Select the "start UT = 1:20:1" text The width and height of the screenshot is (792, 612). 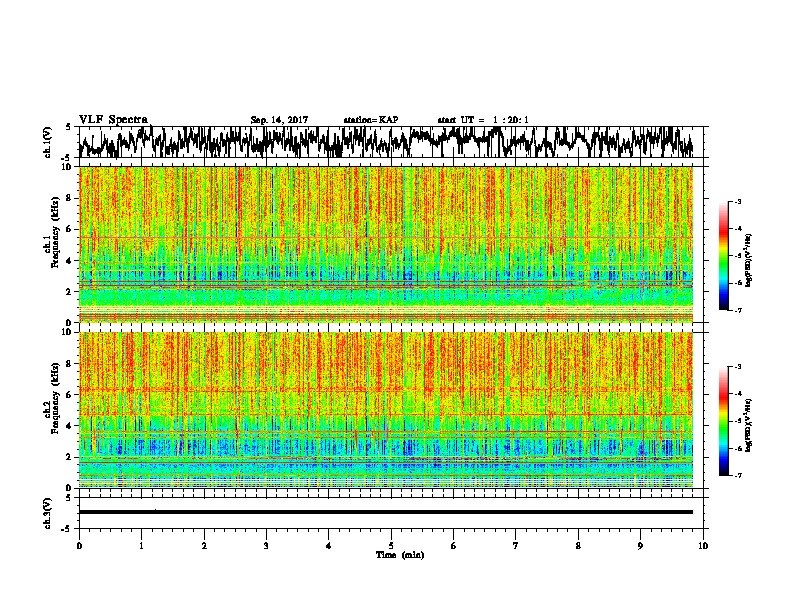point(483,120)
